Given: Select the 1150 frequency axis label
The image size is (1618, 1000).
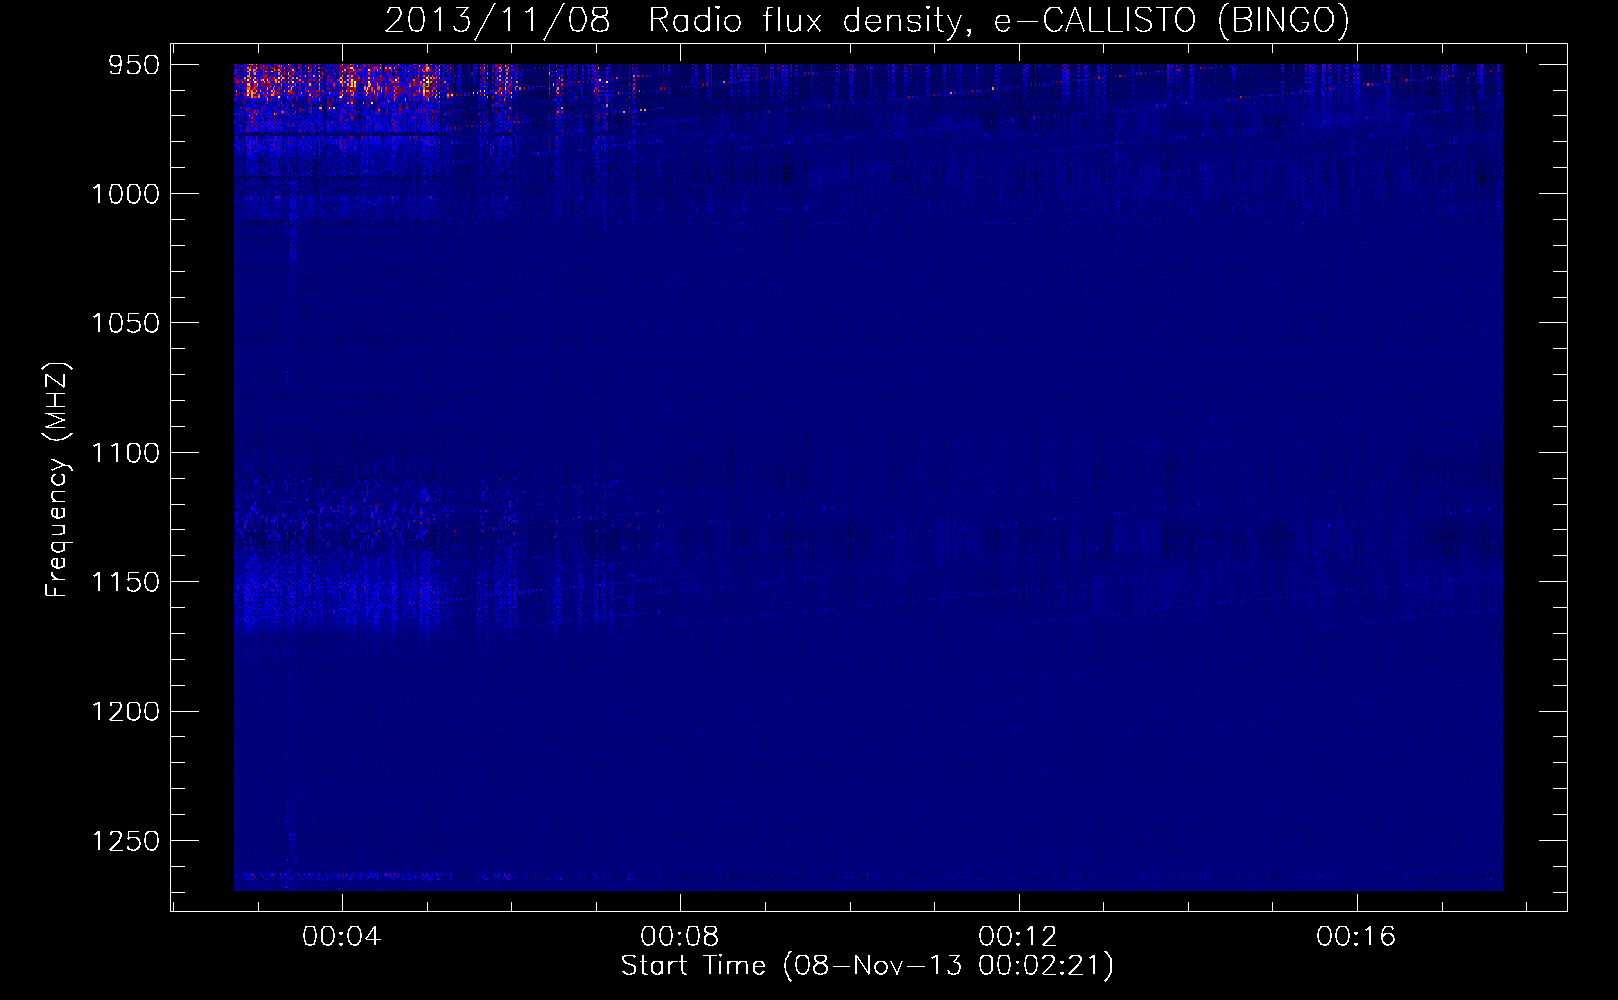Looking at the screenshot, I should coord(126,582).
